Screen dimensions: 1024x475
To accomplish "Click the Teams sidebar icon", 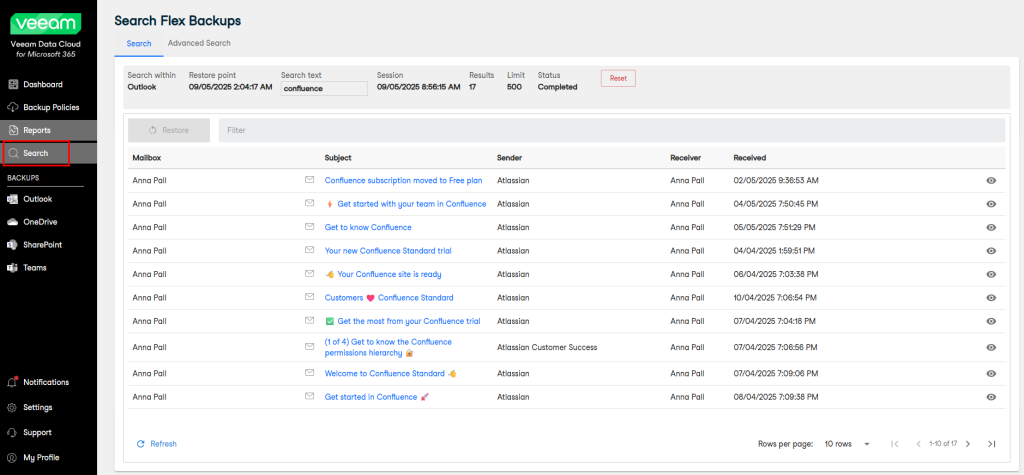I will tap(12, 267).
